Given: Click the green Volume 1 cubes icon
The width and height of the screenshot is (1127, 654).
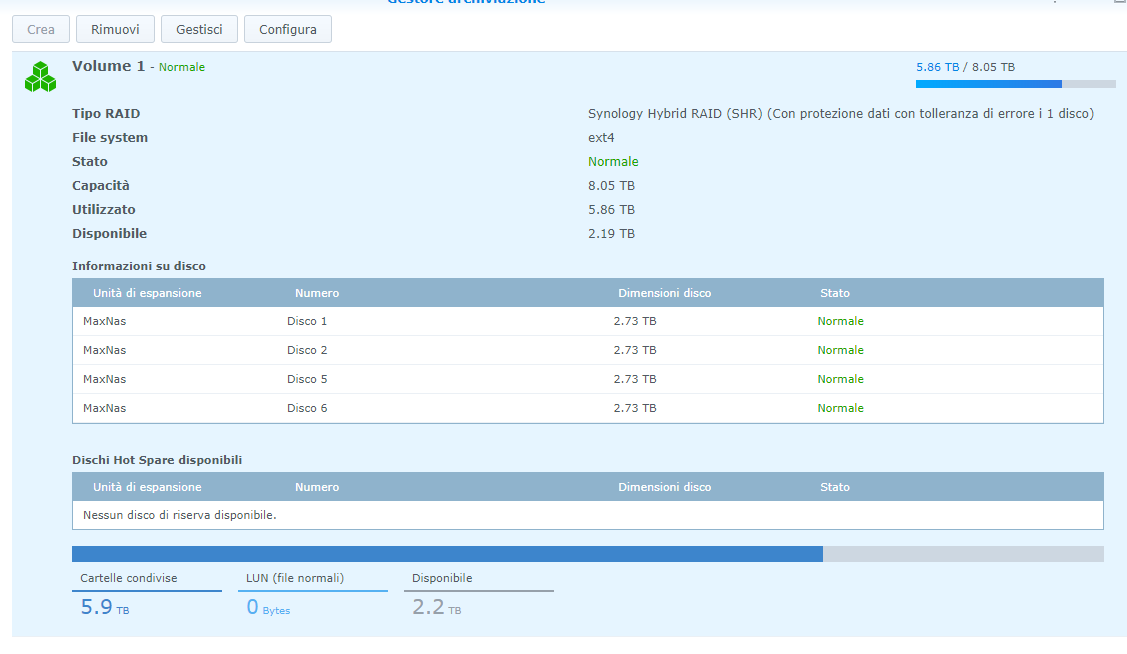Looking at the screenshot, I should tap(40, 77).
